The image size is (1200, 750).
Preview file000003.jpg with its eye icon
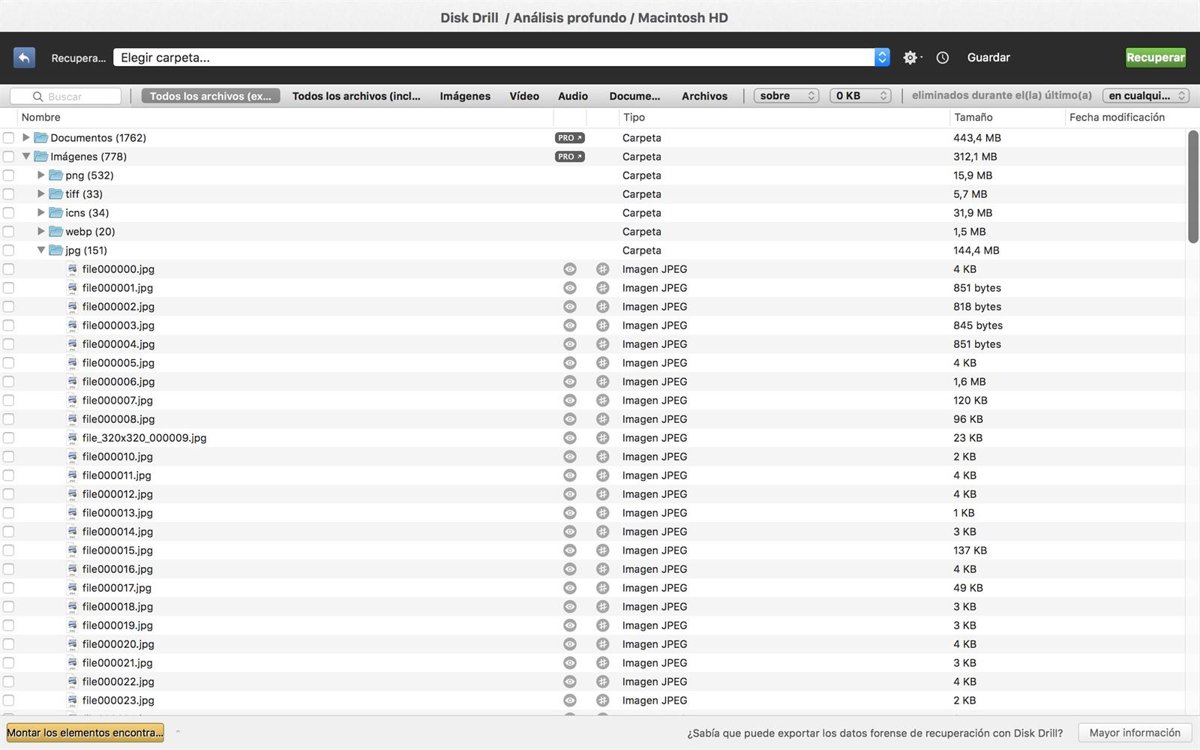pyautogui.click(x=570, y=325)
